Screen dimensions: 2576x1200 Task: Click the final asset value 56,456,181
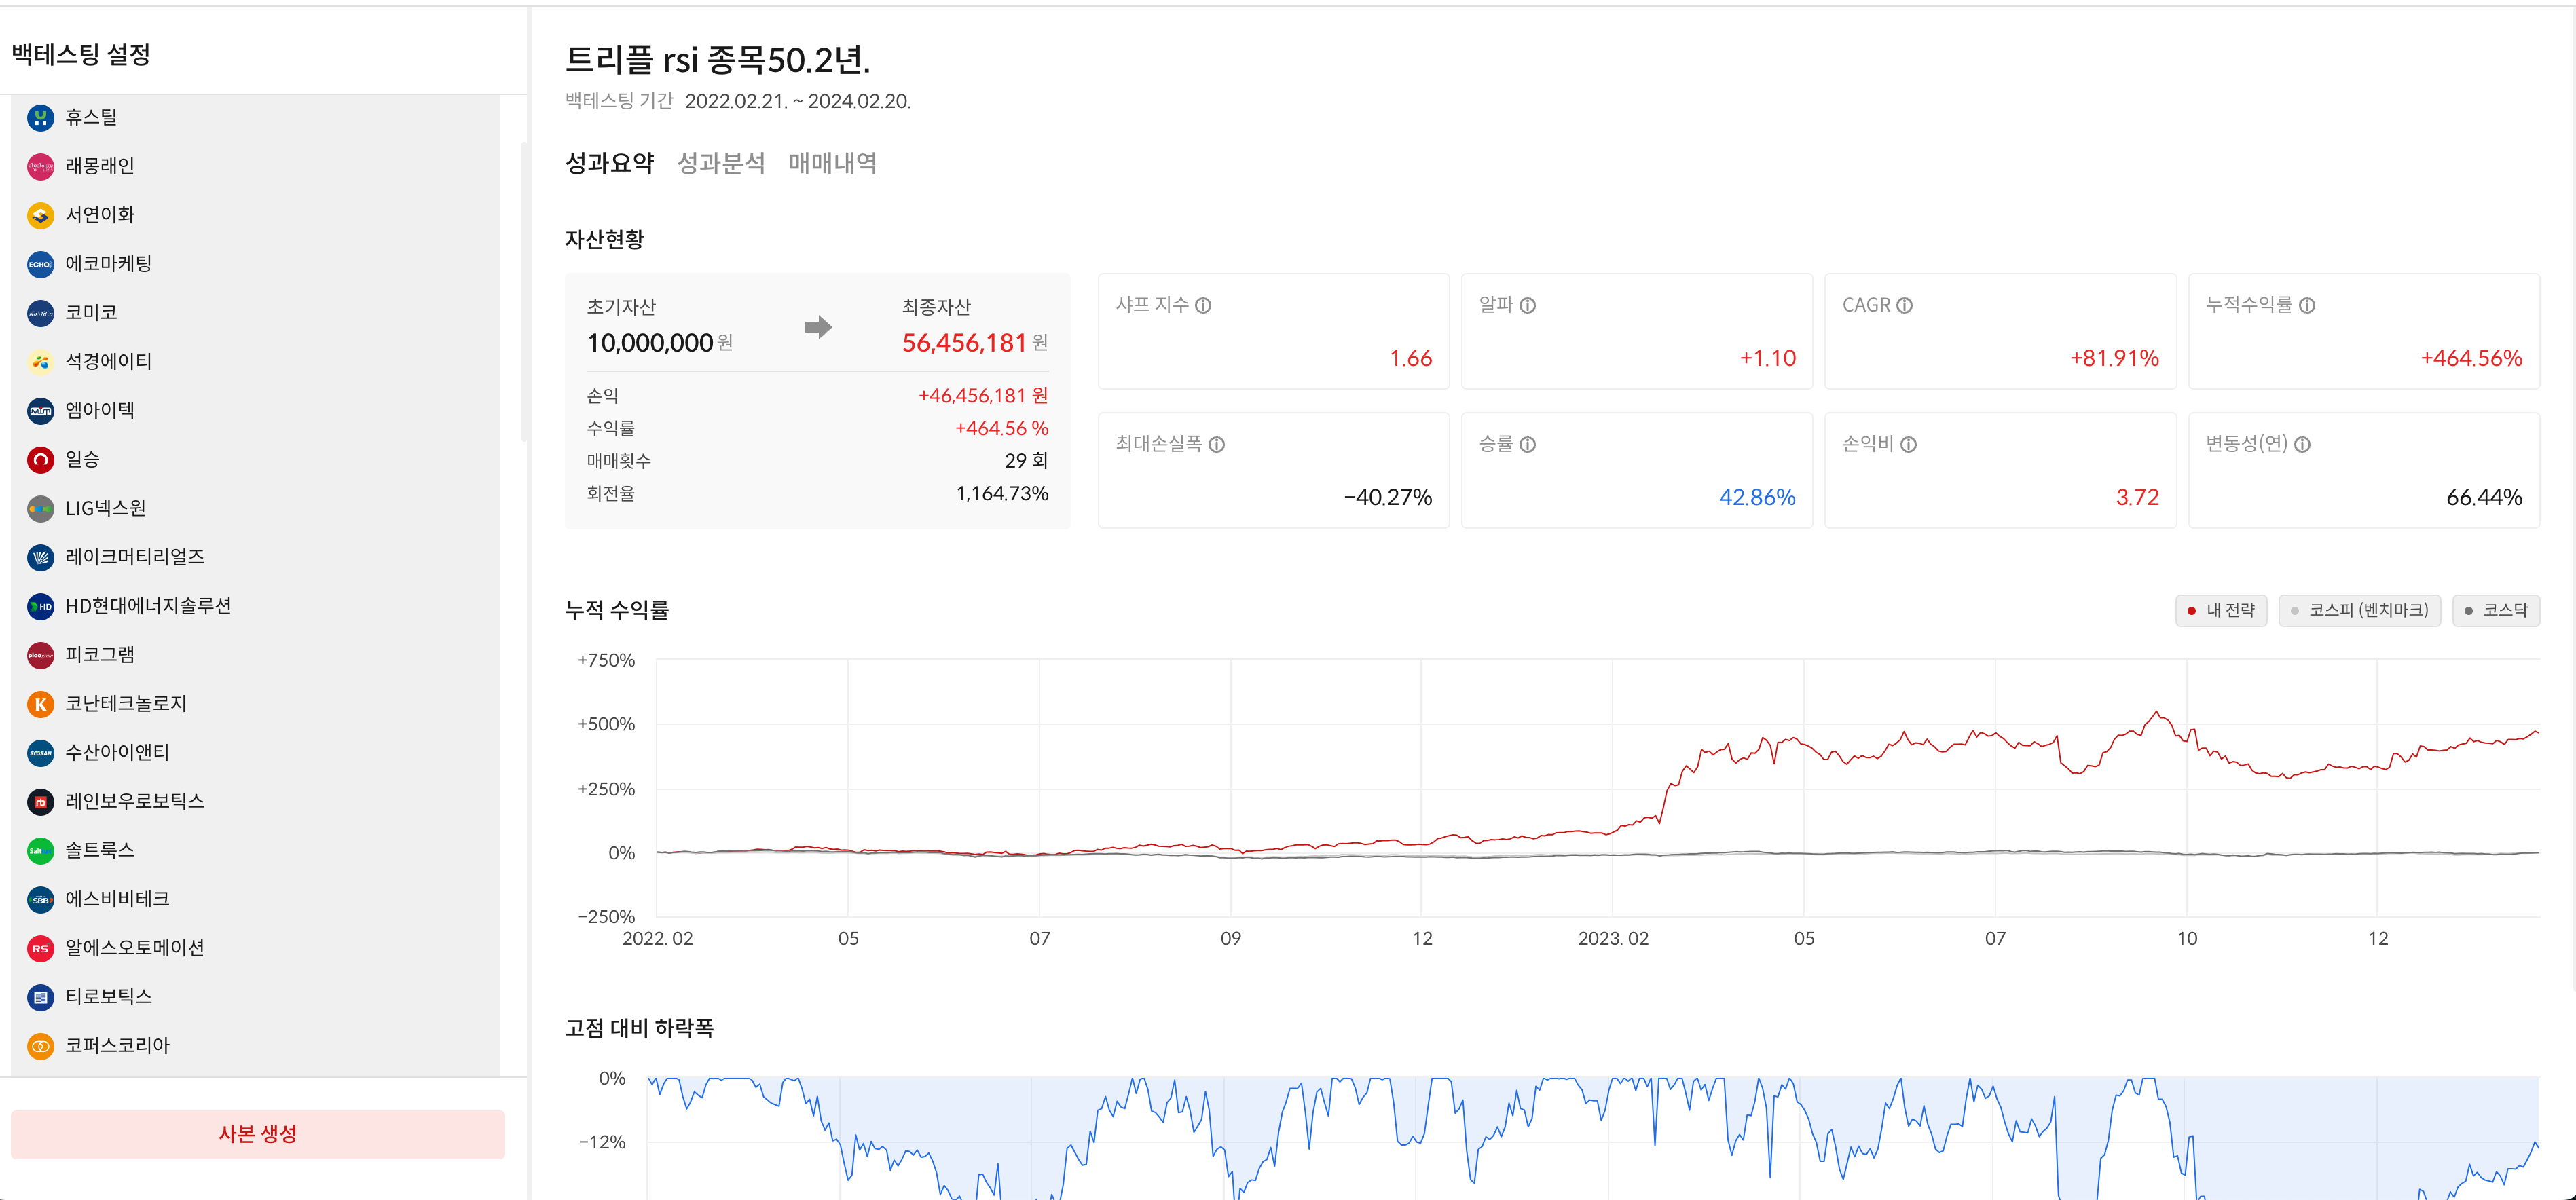[x=964, y=344]
